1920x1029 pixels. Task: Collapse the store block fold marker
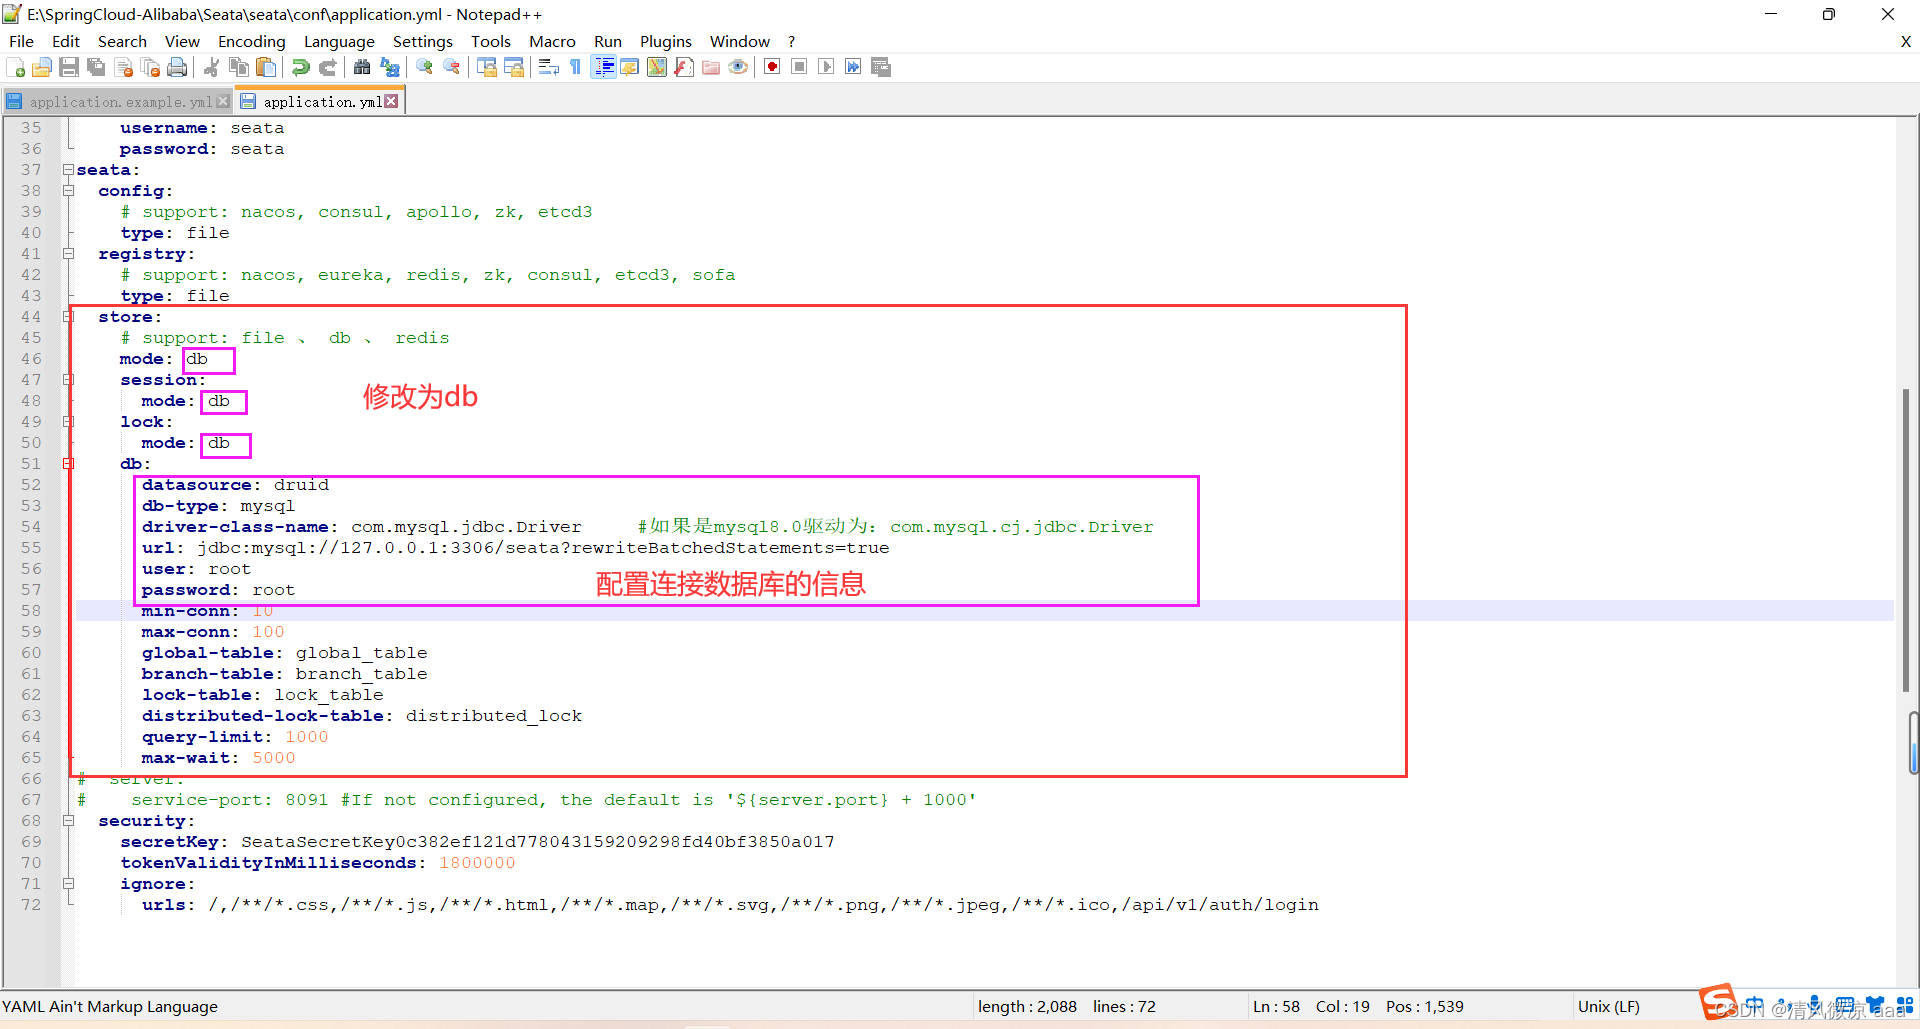(68, 317)
